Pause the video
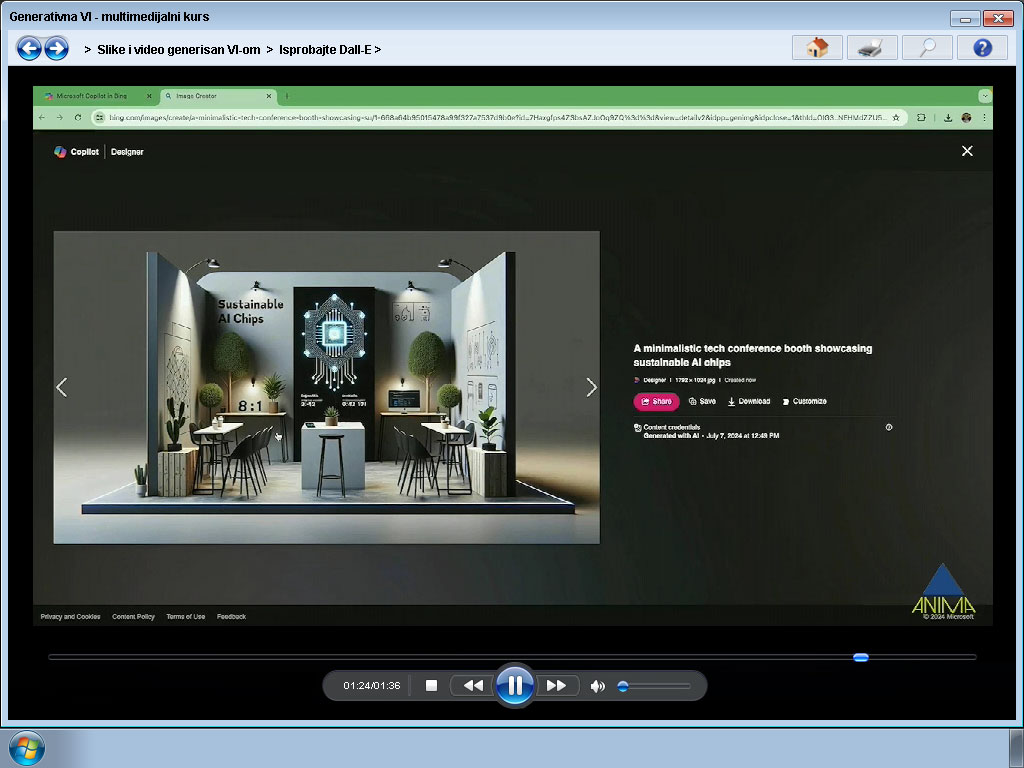1024x768 pixels. tap(515, 686)
